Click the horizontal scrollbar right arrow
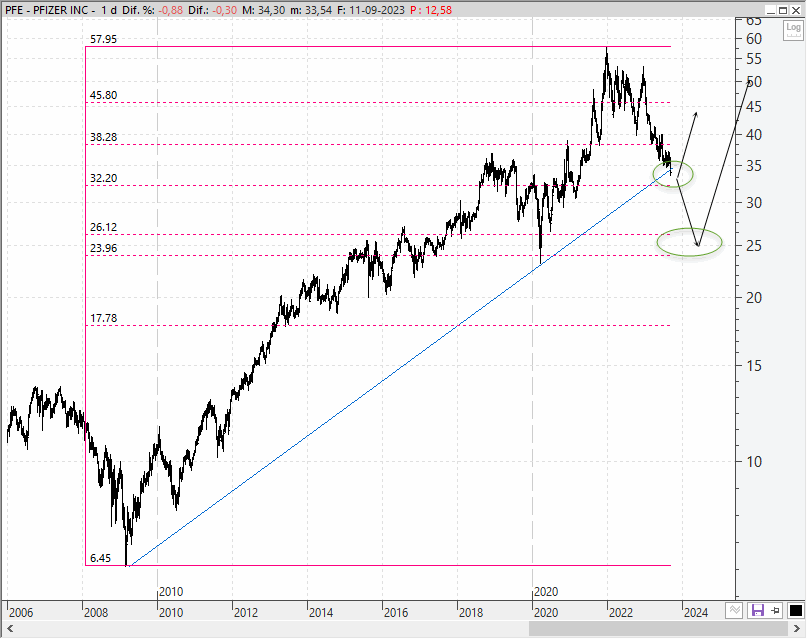Screen dimensions: 807x639 797,629
